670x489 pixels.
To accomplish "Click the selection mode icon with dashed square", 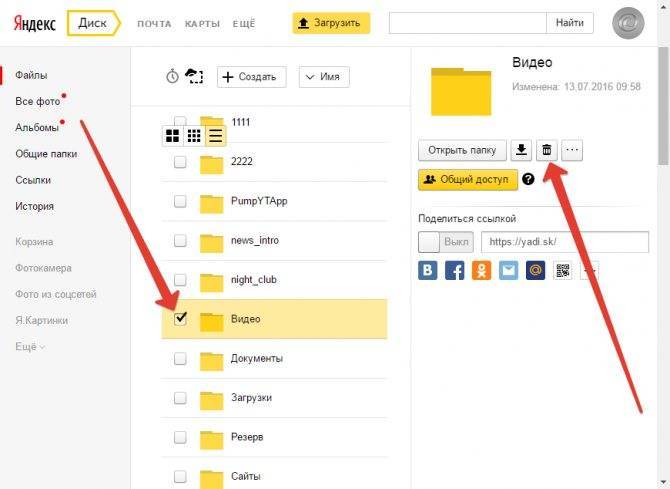I will pos(194,76).
